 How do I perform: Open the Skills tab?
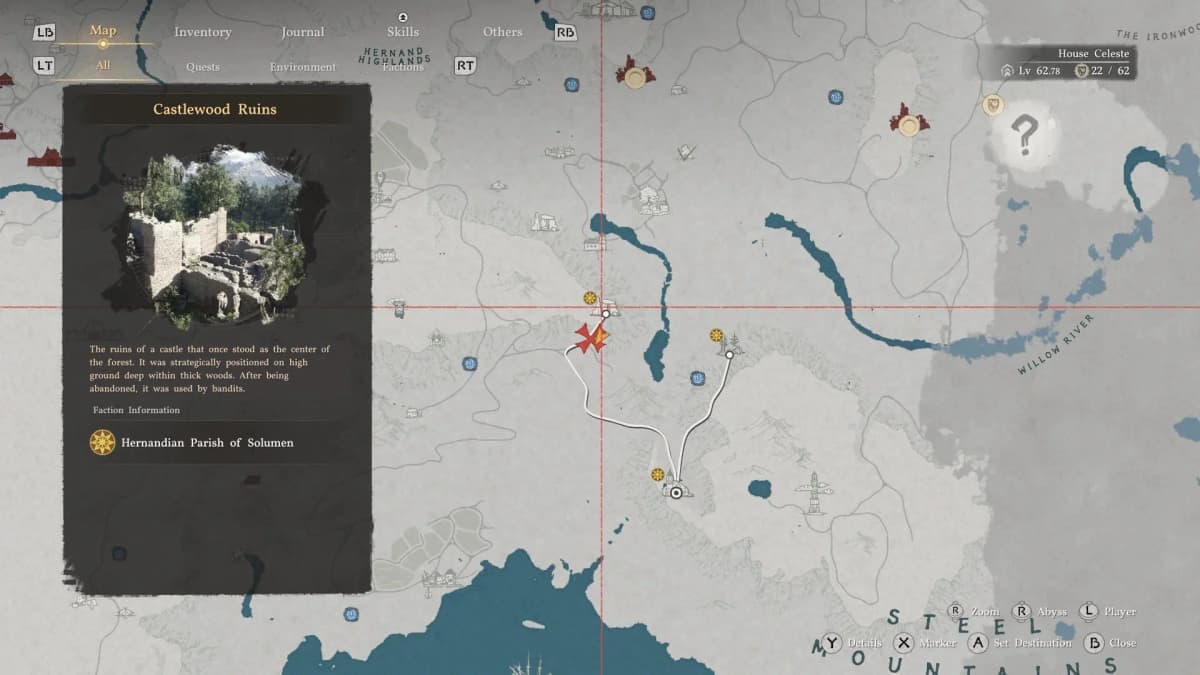pyautogui.click(x=403, y=32)
